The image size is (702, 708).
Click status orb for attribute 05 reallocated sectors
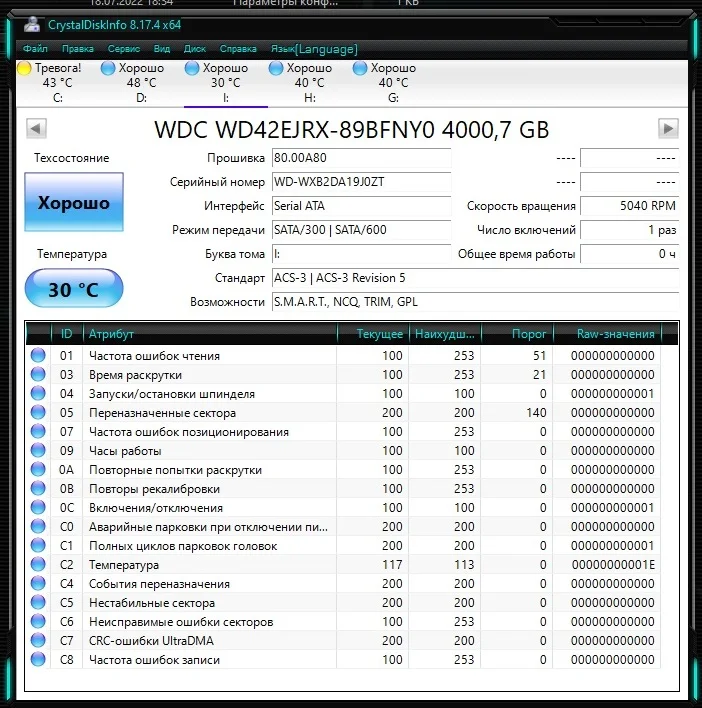[38, 412]
